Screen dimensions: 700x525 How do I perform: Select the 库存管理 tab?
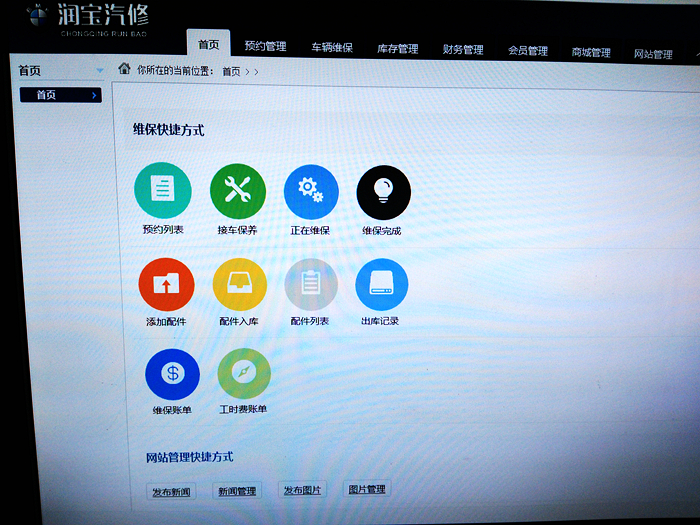[x=398, y=49]
